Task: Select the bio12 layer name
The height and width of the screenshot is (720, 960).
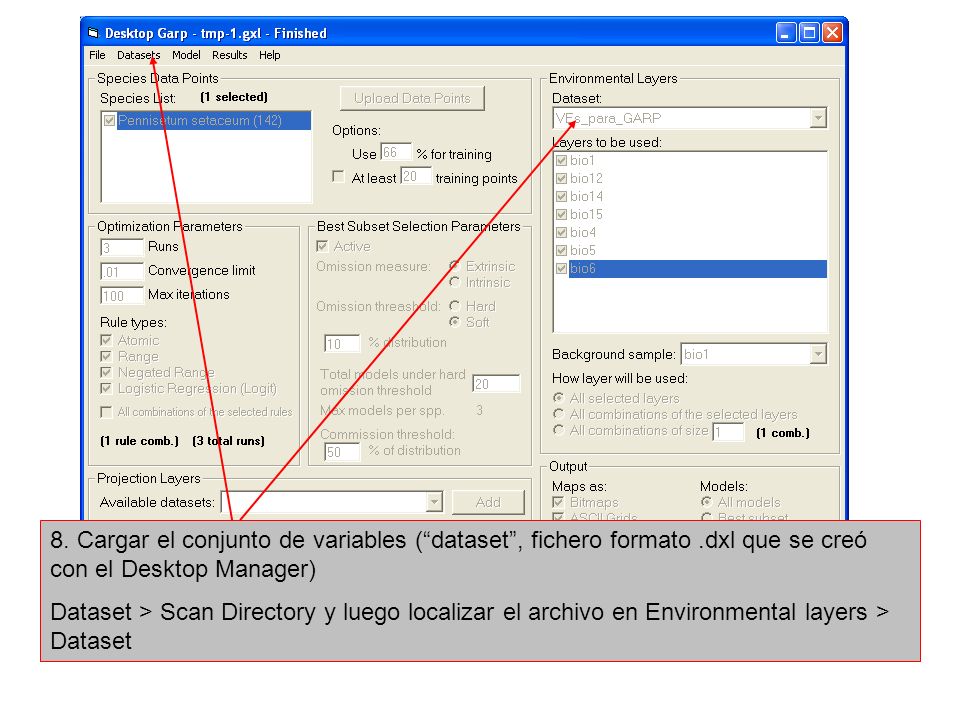Action: [x=586, y=178]
